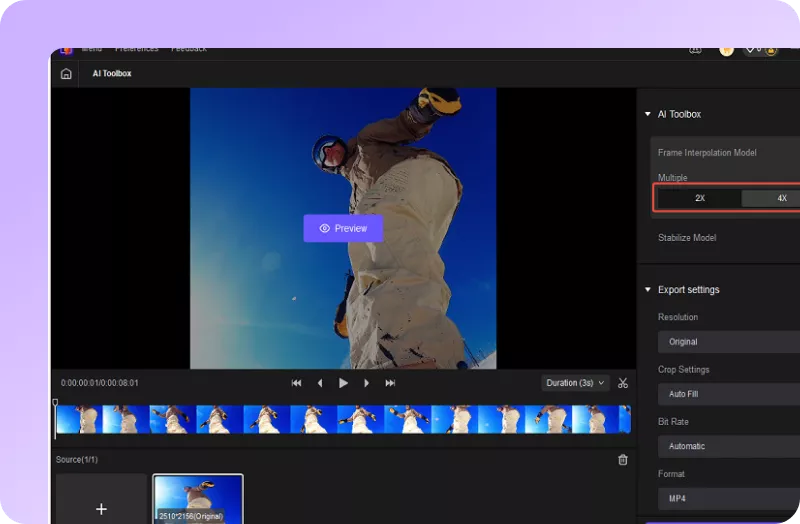The image size is (800, 524).
Task: Click the Multiple label
Action: point(672,178)
